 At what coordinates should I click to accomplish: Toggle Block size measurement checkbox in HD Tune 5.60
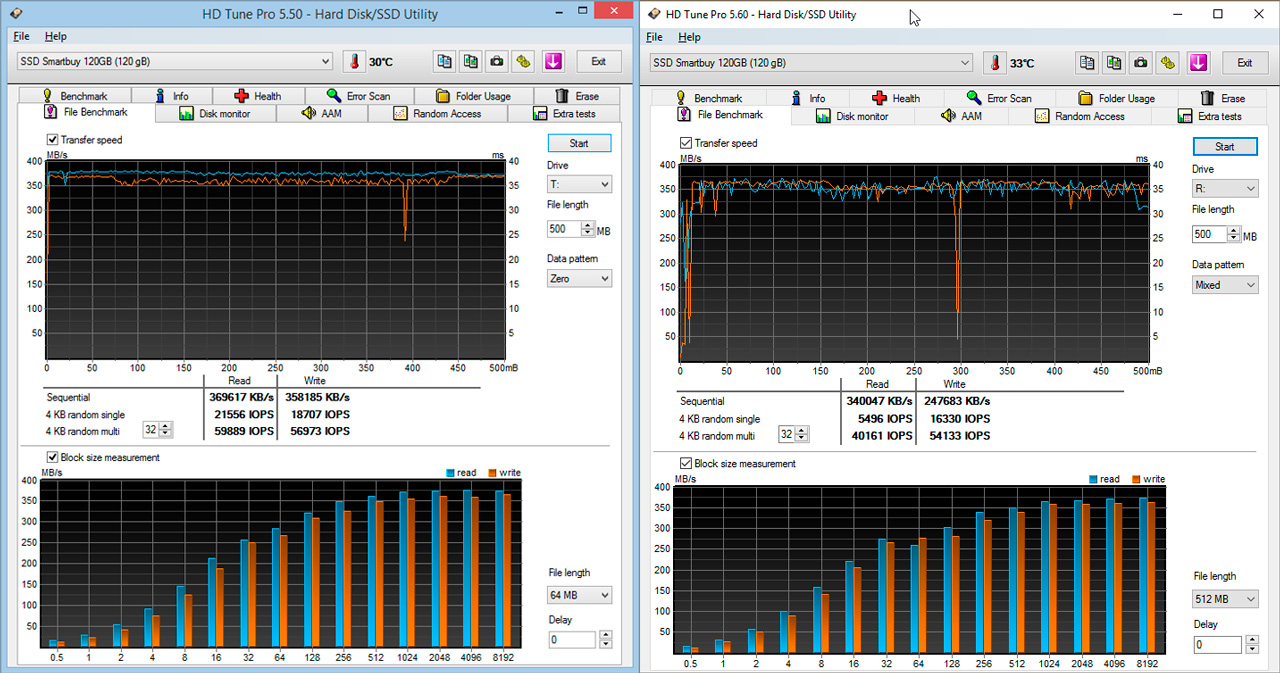686,464
